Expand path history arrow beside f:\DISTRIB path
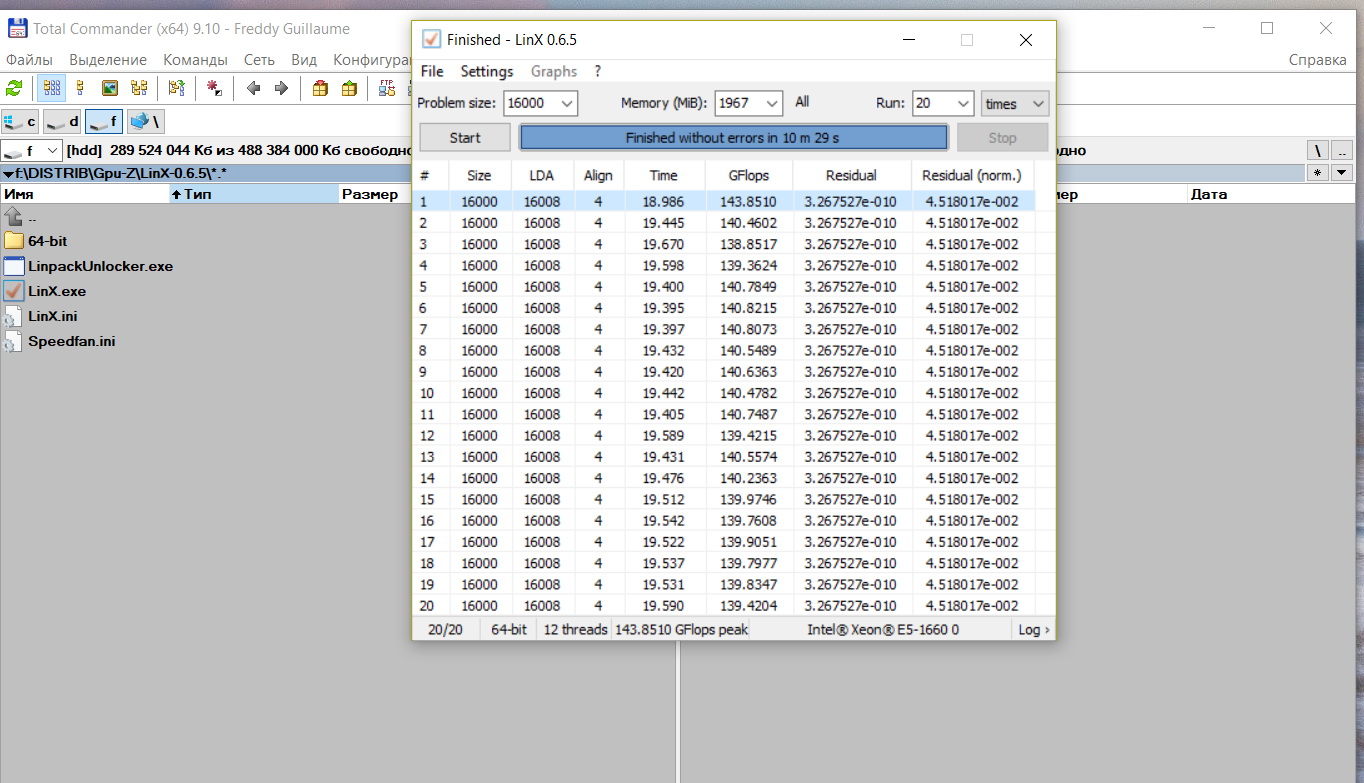 coord(8,174)
